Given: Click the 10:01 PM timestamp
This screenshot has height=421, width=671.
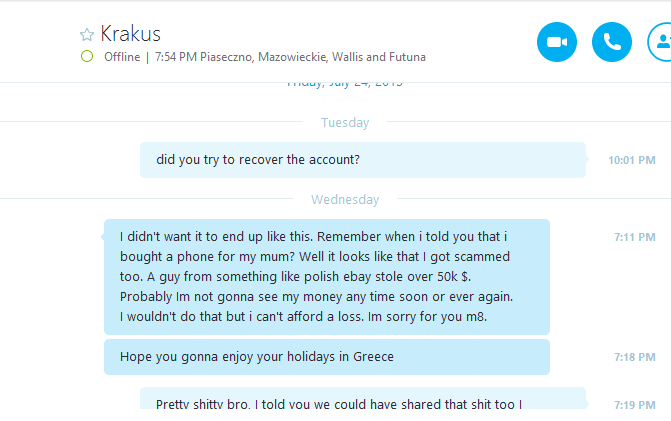Looking at the screenshot, I should (632, 160).
